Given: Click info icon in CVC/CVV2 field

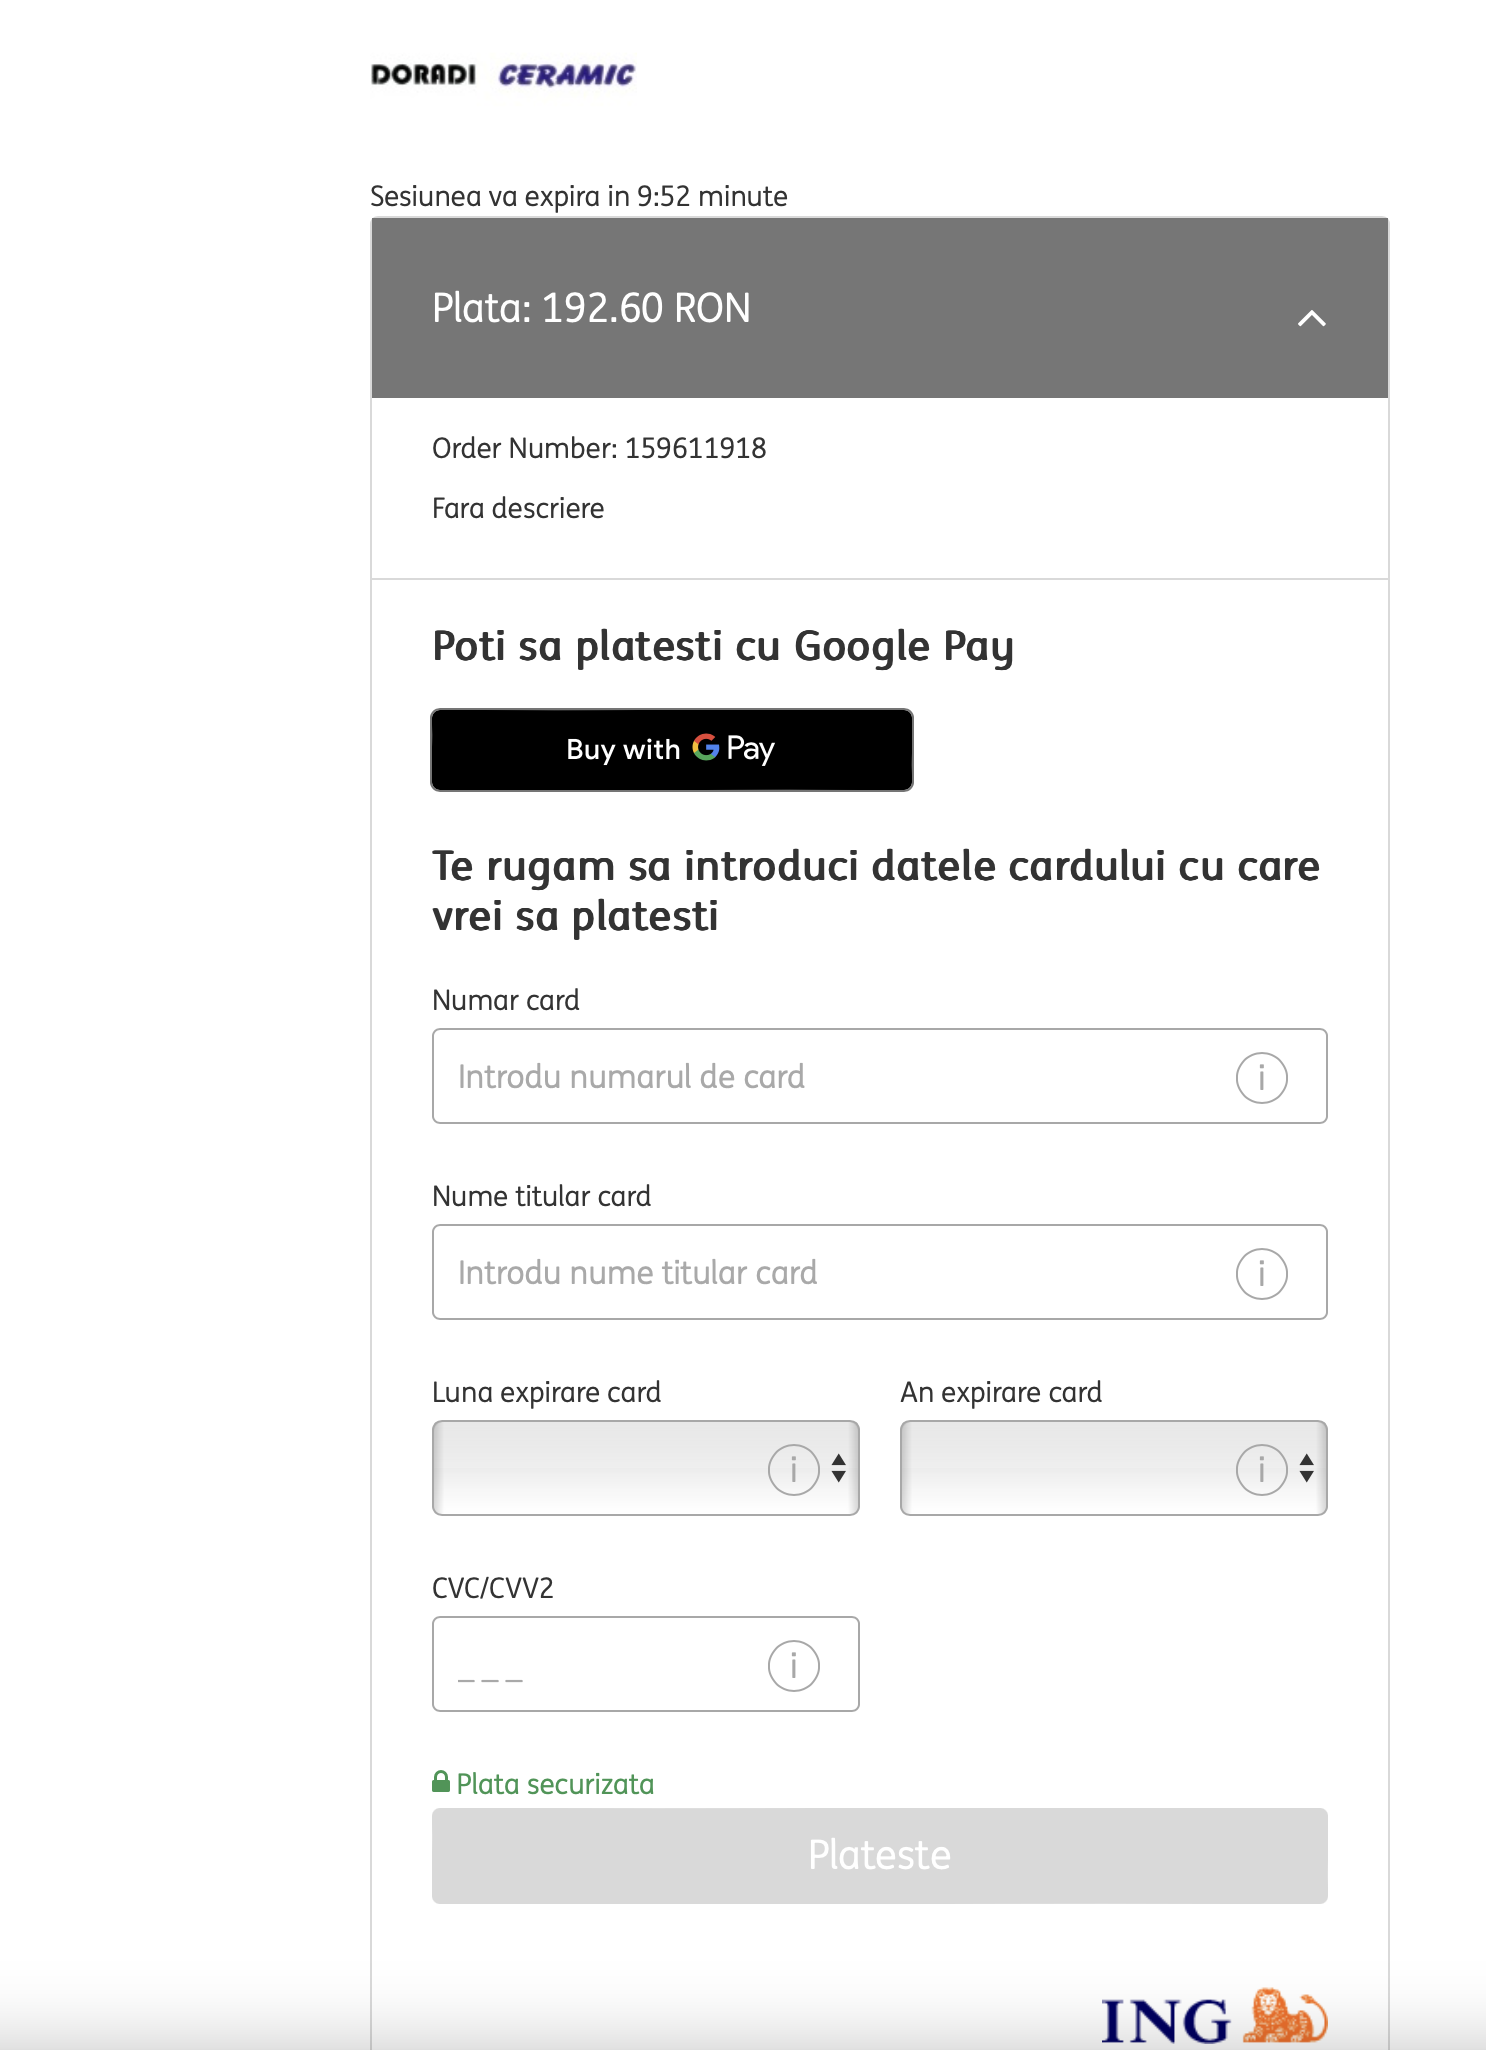Looking at the screenshot, I should pyautogui.click(x=793, y=1665).
